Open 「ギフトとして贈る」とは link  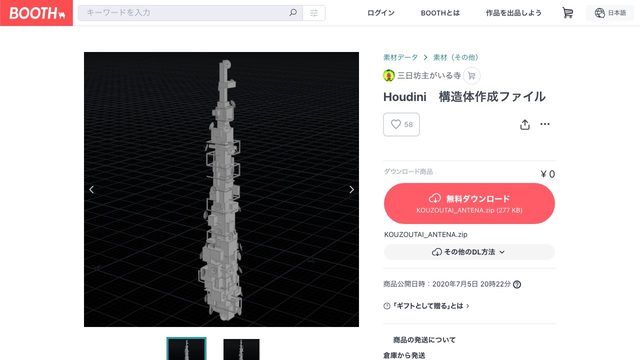click(426, 306)
